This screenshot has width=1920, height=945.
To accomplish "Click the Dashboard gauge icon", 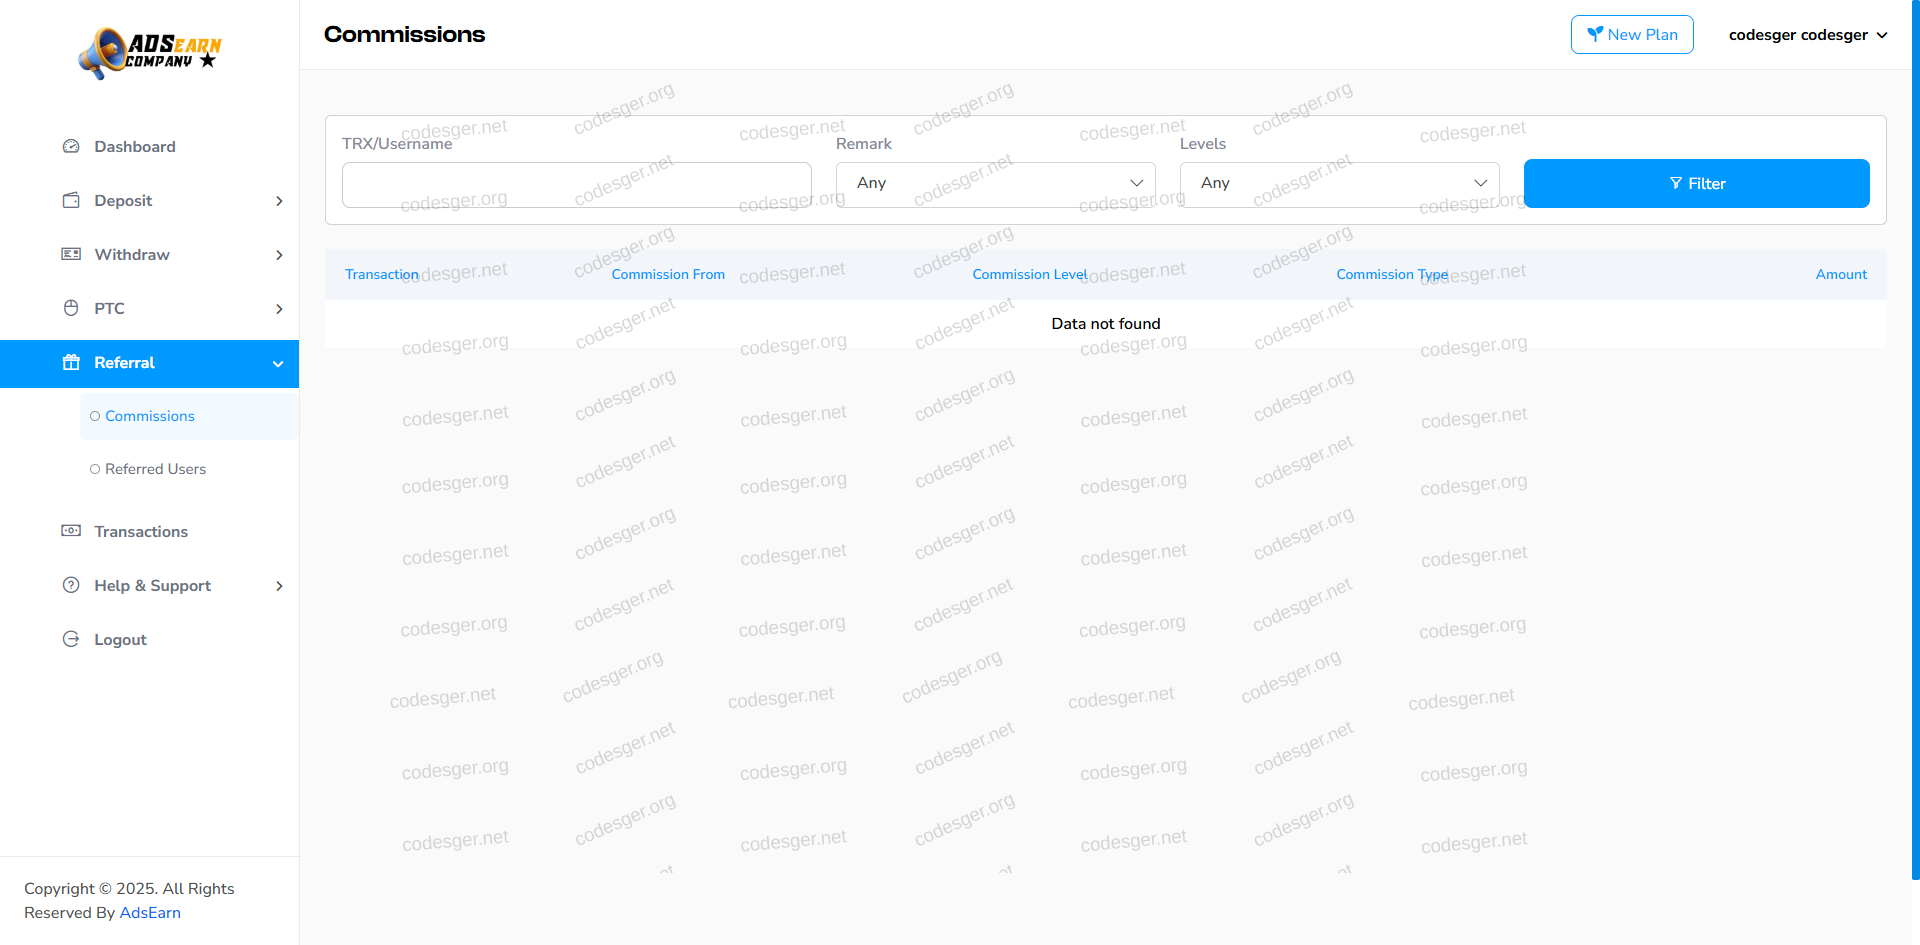I will click(x=71, y=147).
